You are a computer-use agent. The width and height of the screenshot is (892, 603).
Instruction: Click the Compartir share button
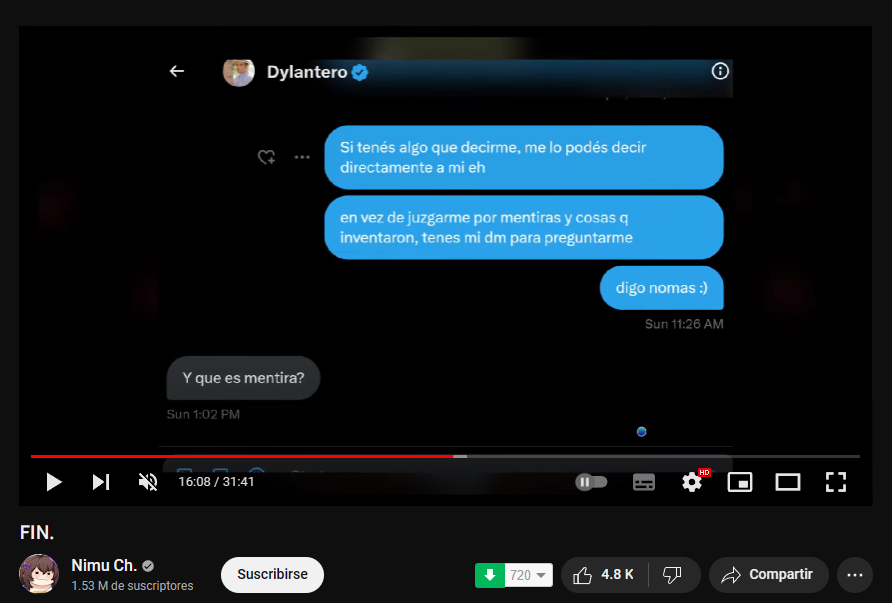point(768,575)
